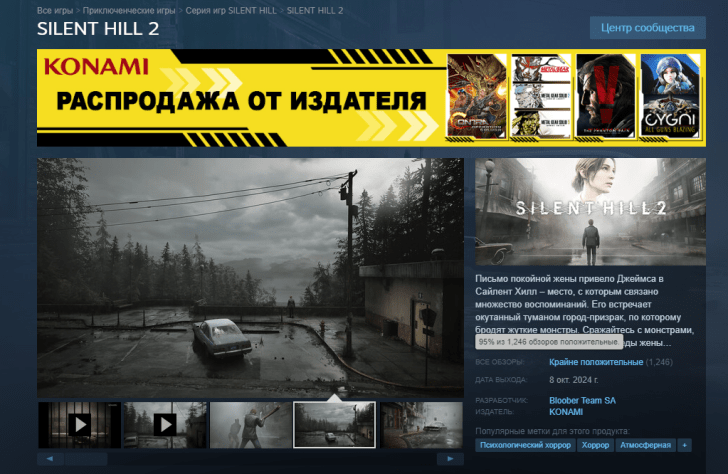This screenshot has height=474, width=728.
Task: Open the 'Приключенческие игры' breadcrumb link
Action: 129,11
